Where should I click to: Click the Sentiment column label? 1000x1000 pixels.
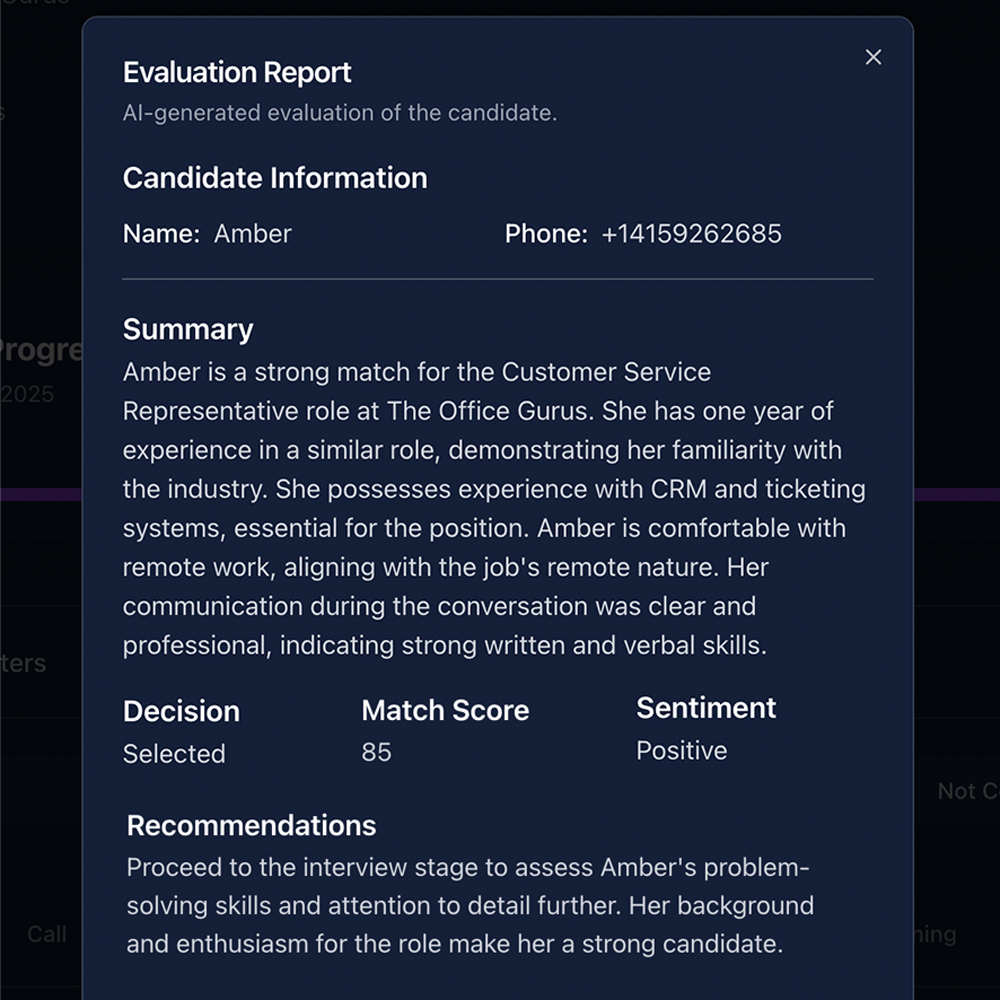coord(706,708)
